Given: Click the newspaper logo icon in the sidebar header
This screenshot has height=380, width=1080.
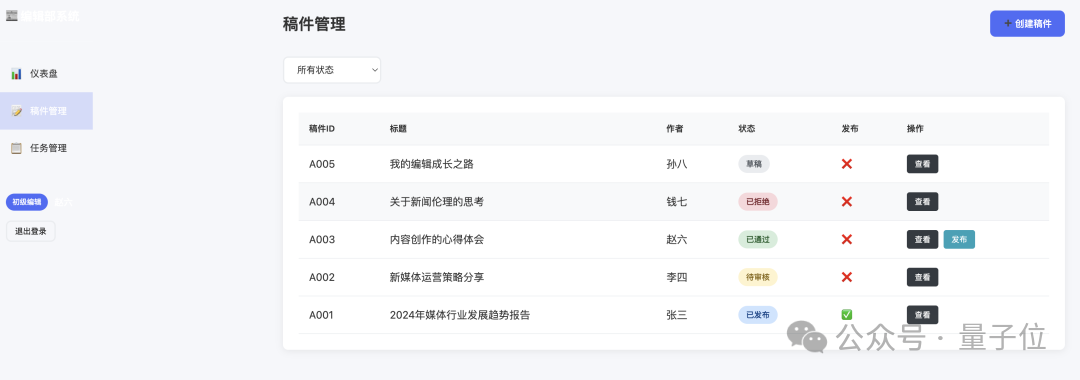Looking at the screenshot, I should 12,15.
